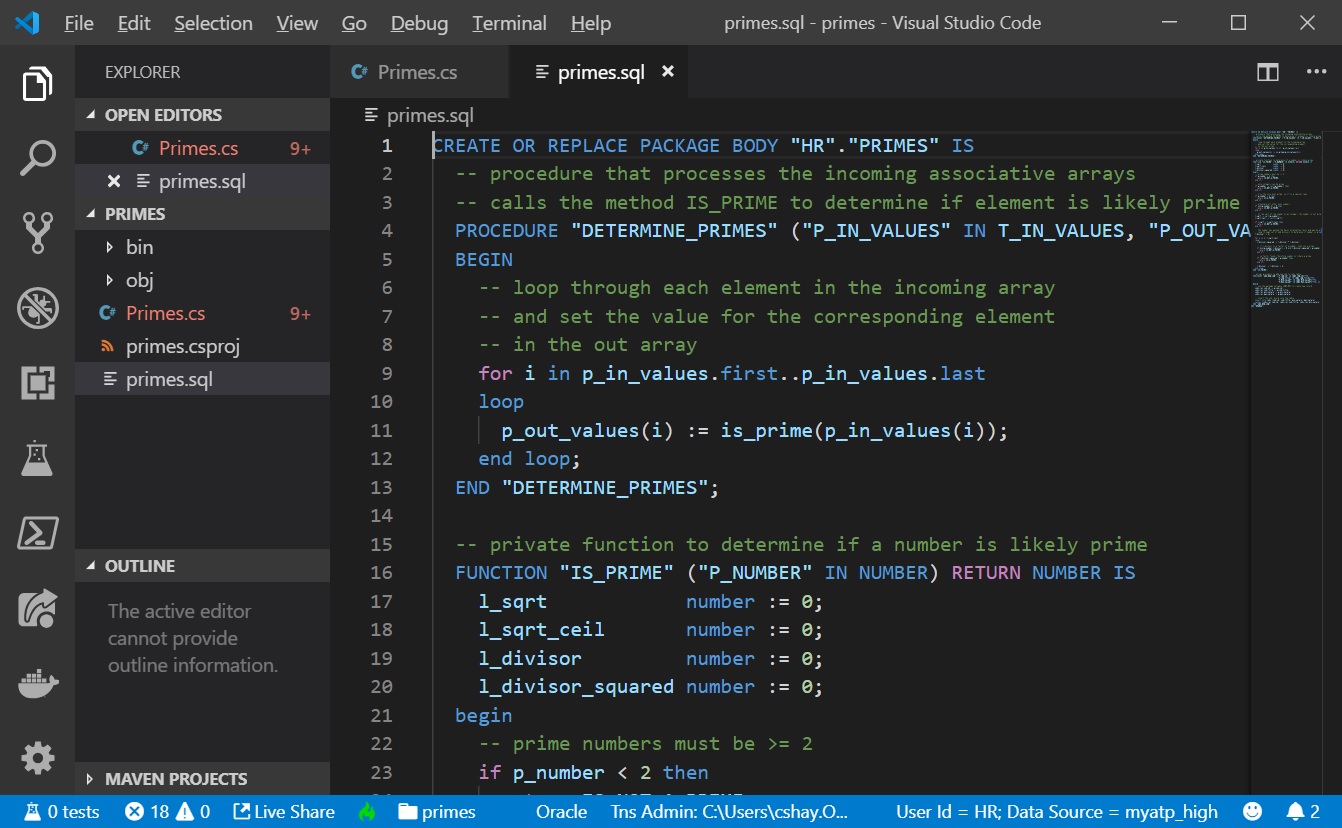Image resolution: width=1342 pixels, height=828 pixels.
Task: Collapse the Open Editors section
Action: click(163, 115)
